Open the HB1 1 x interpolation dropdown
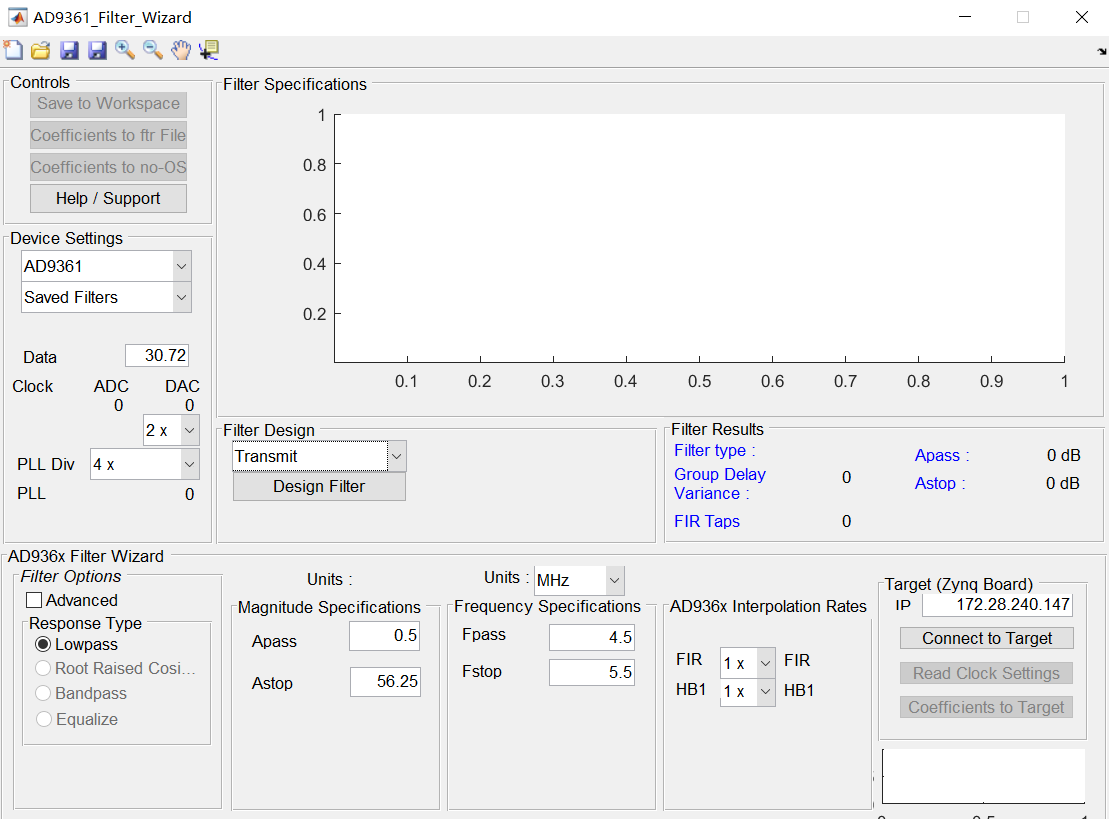This screenshot has height=819, width=1109. 748,691
